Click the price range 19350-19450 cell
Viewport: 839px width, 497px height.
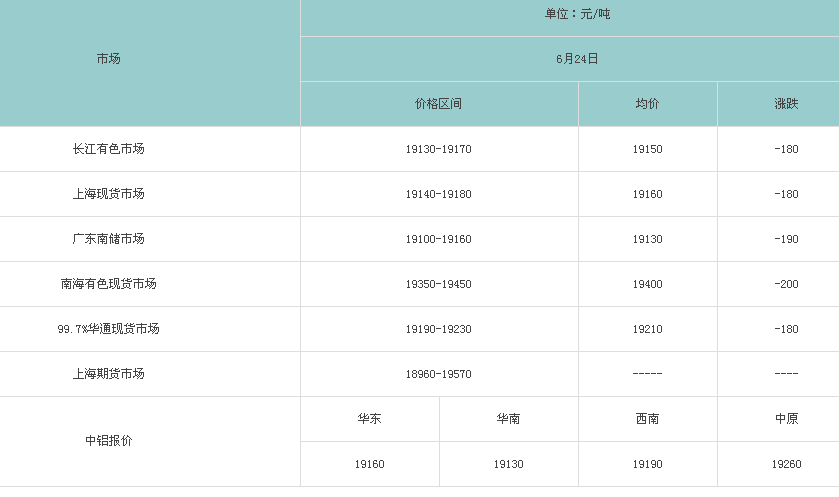click(438, 284)
